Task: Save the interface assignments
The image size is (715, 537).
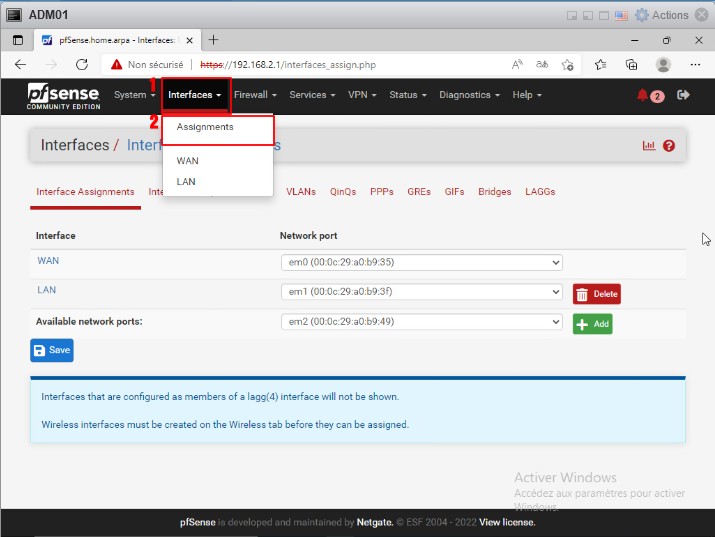Action: 52,351
